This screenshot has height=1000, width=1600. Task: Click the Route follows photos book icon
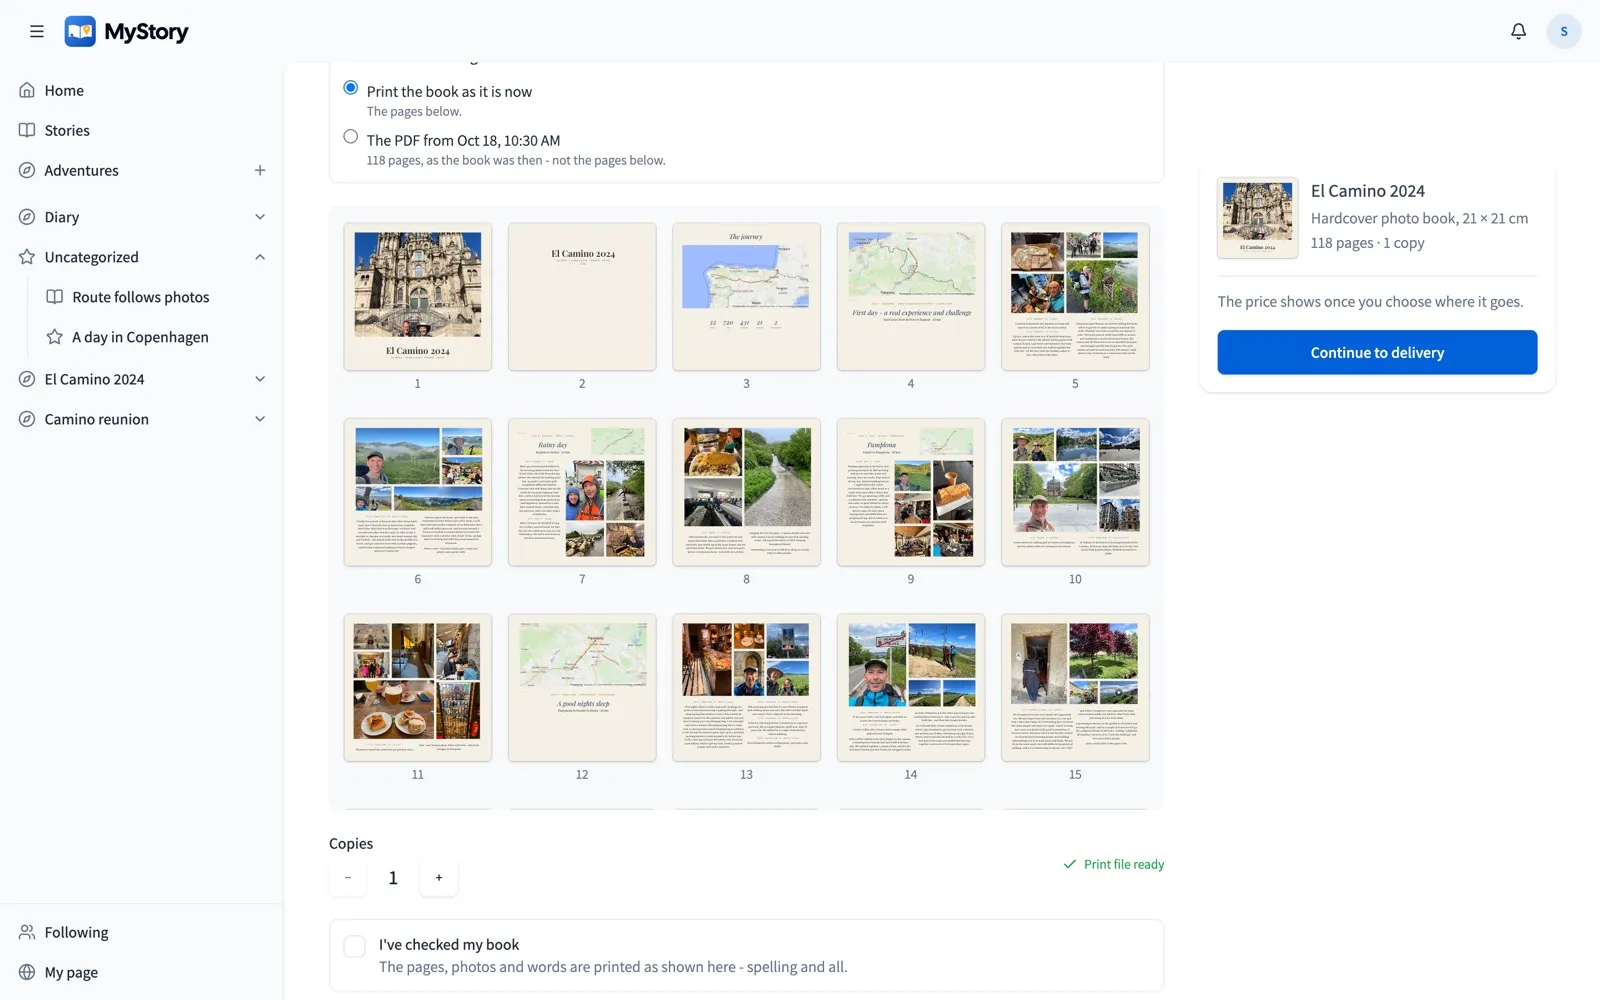point(55,297)
